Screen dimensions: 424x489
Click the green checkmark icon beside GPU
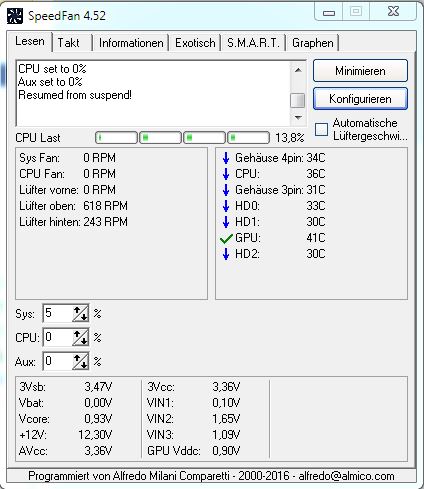[x=226, y=238]
